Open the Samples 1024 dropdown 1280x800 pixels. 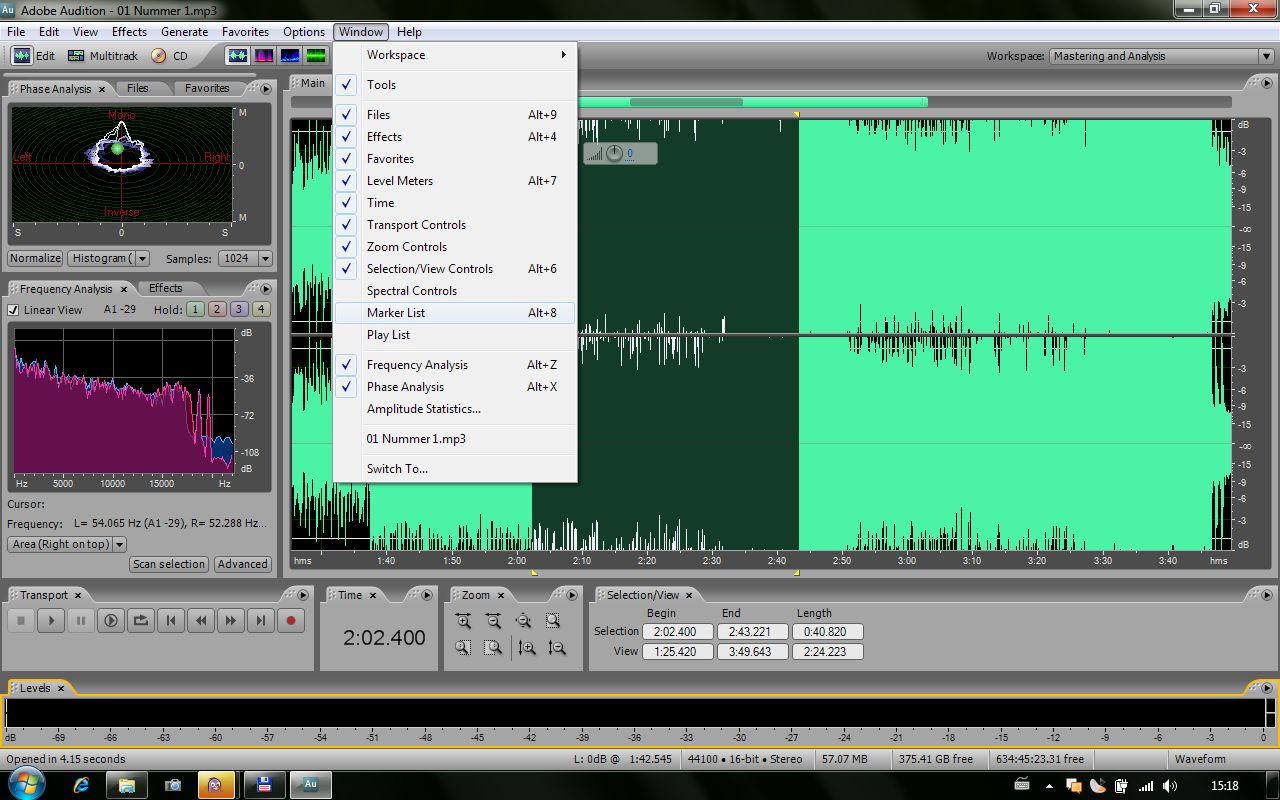pyautogui.click(x=246, y=258)
